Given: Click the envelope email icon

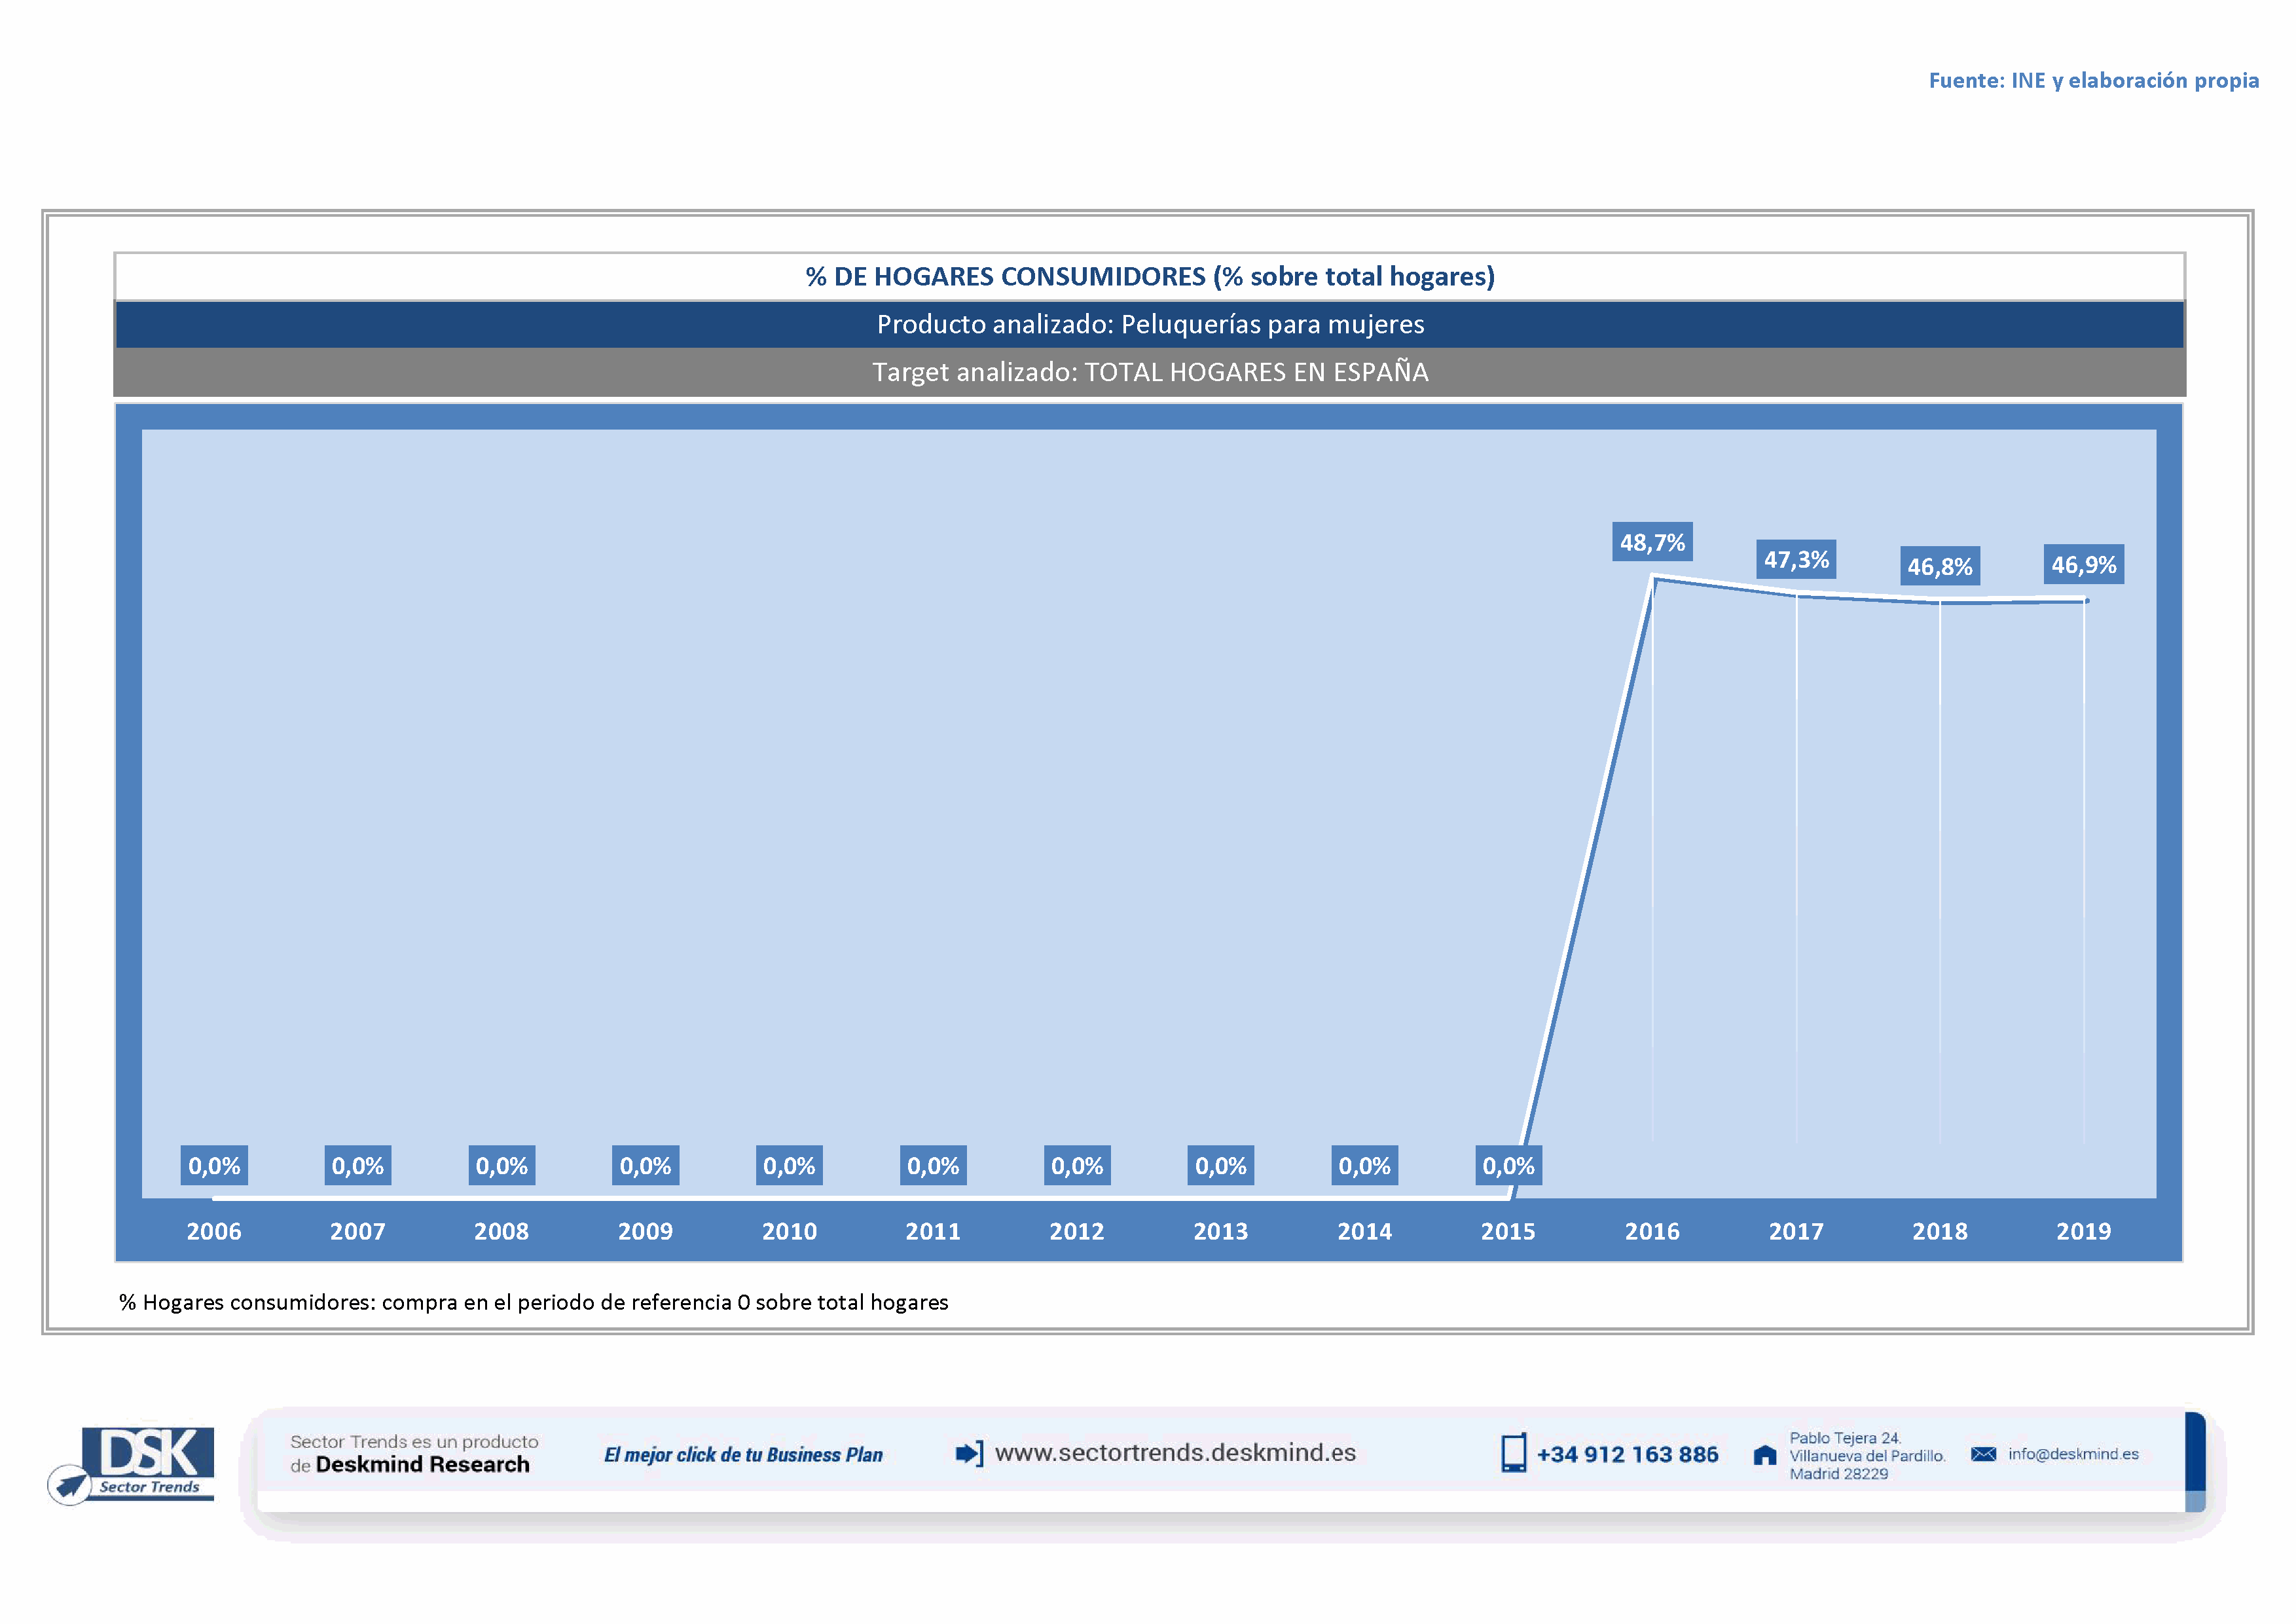Looking at the screenshot, I should (x=1983, y=1453).
